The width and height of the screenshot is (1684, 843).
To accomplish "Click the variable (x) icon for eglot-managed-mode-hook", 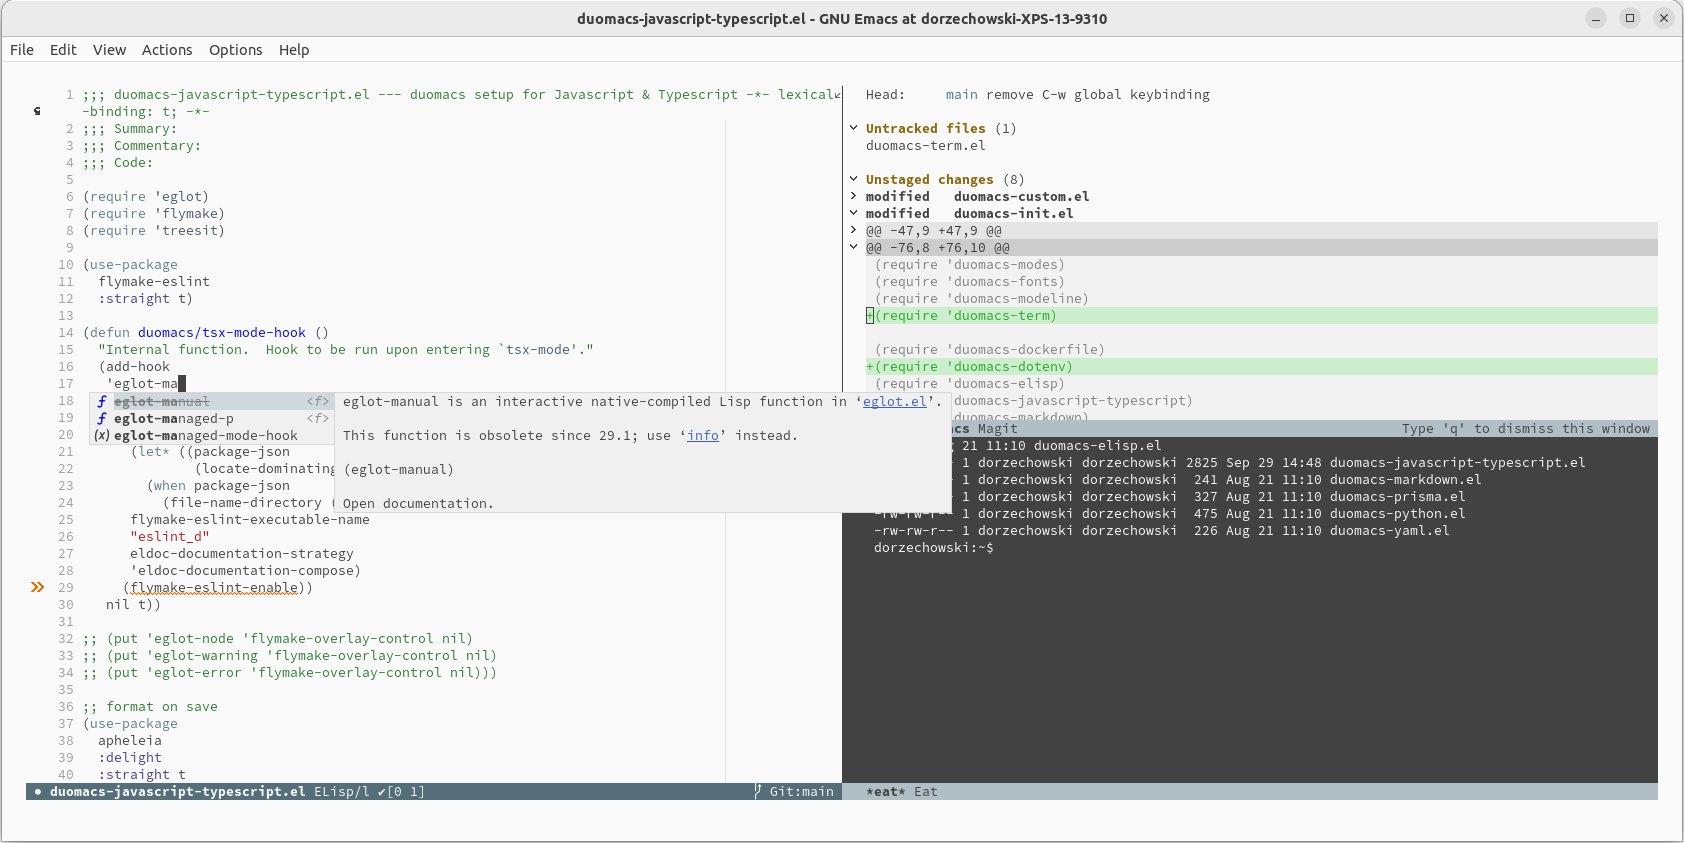I will pos(102,436).
